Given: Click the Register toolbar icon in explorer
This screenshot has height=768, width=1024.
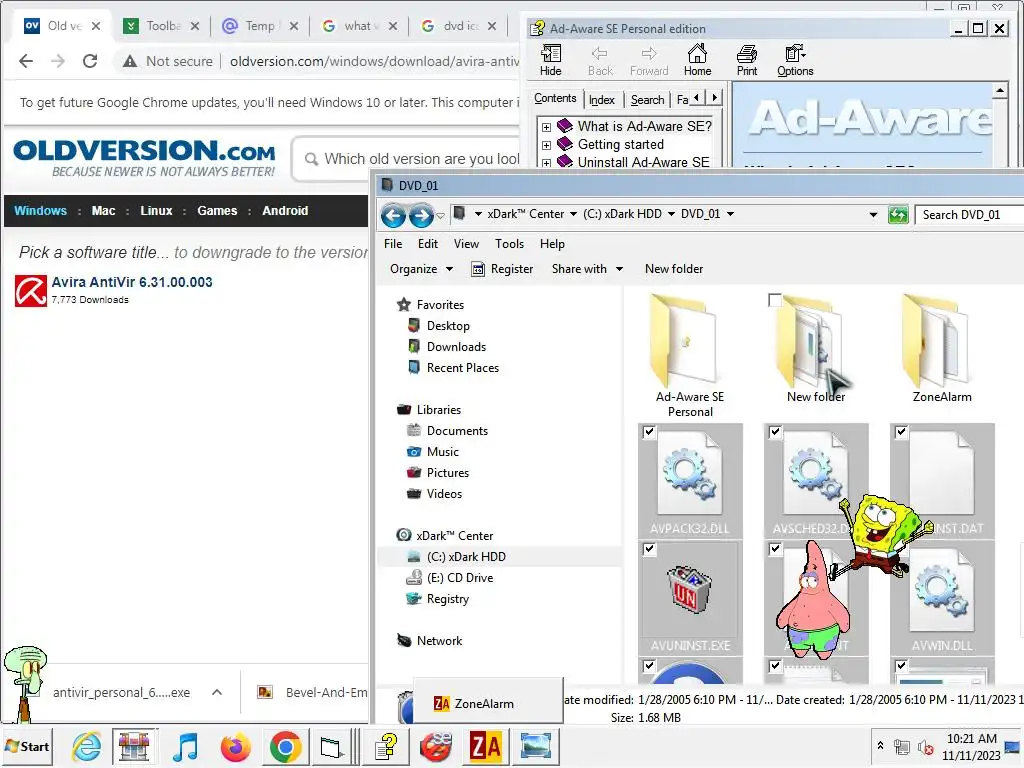Looking at the screenshot, I should coord(478,269).
